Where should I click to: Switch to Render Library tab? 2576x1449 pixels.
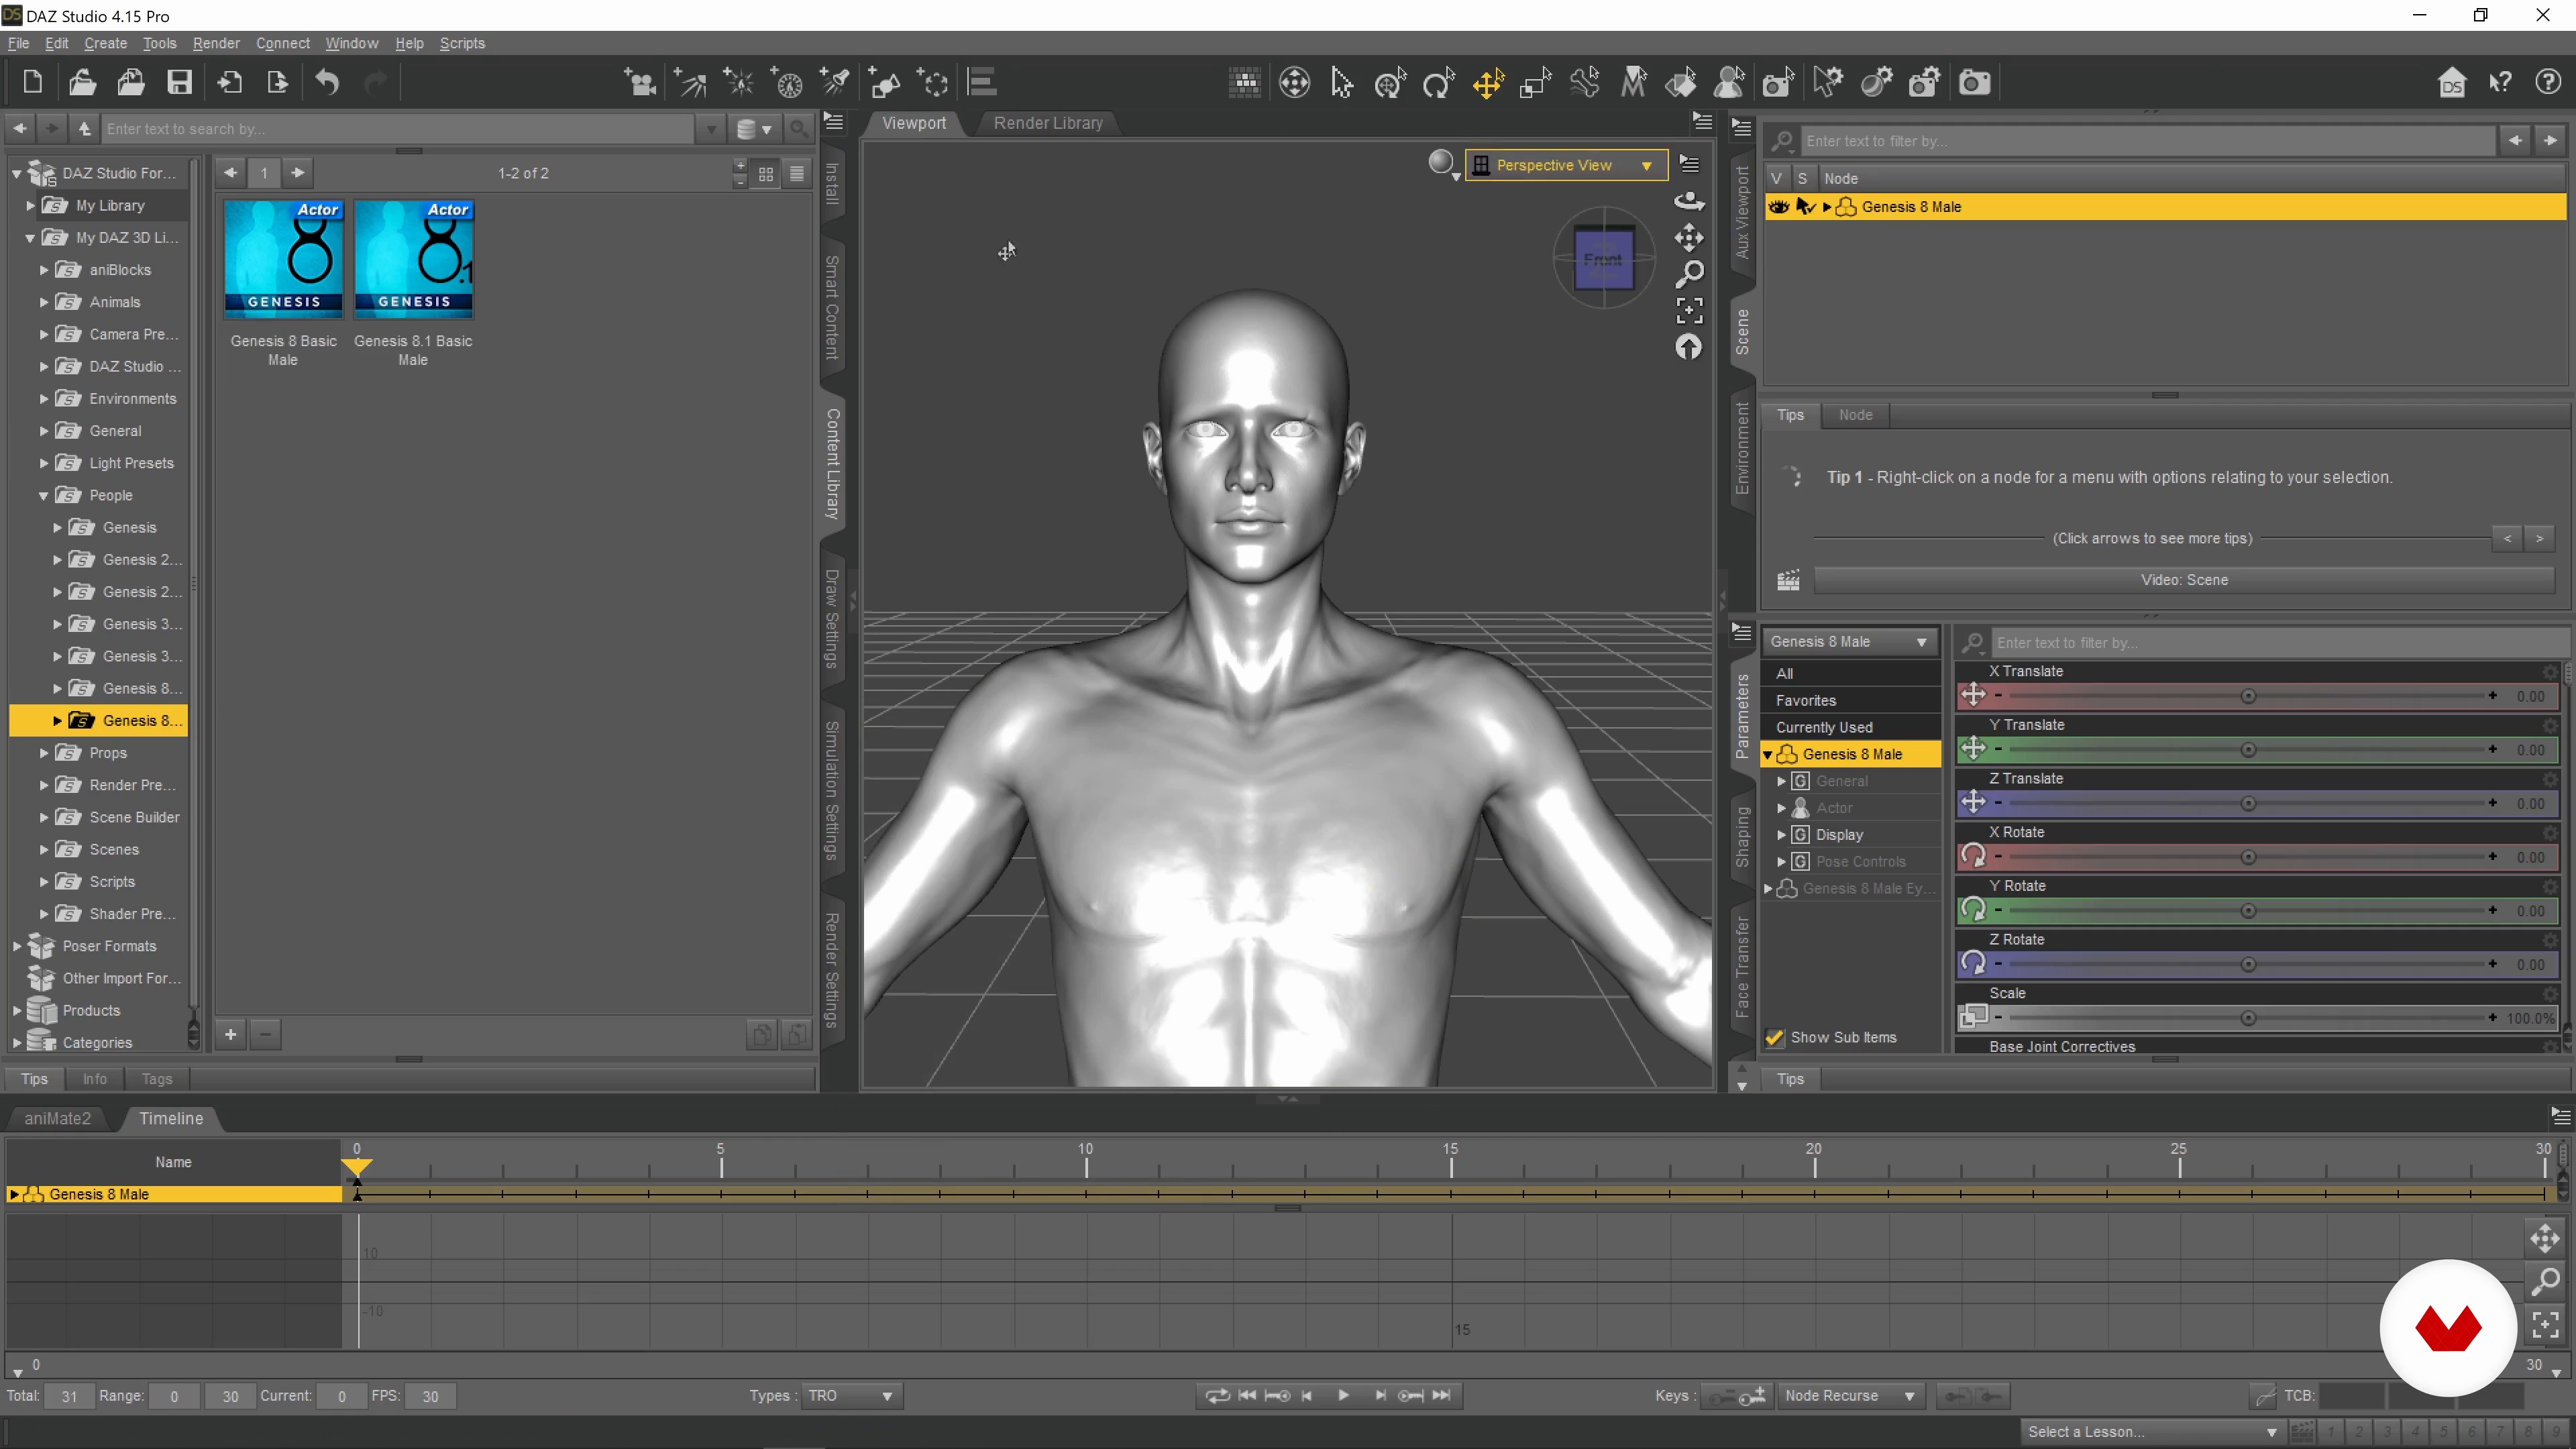(x=1048, y=123)
